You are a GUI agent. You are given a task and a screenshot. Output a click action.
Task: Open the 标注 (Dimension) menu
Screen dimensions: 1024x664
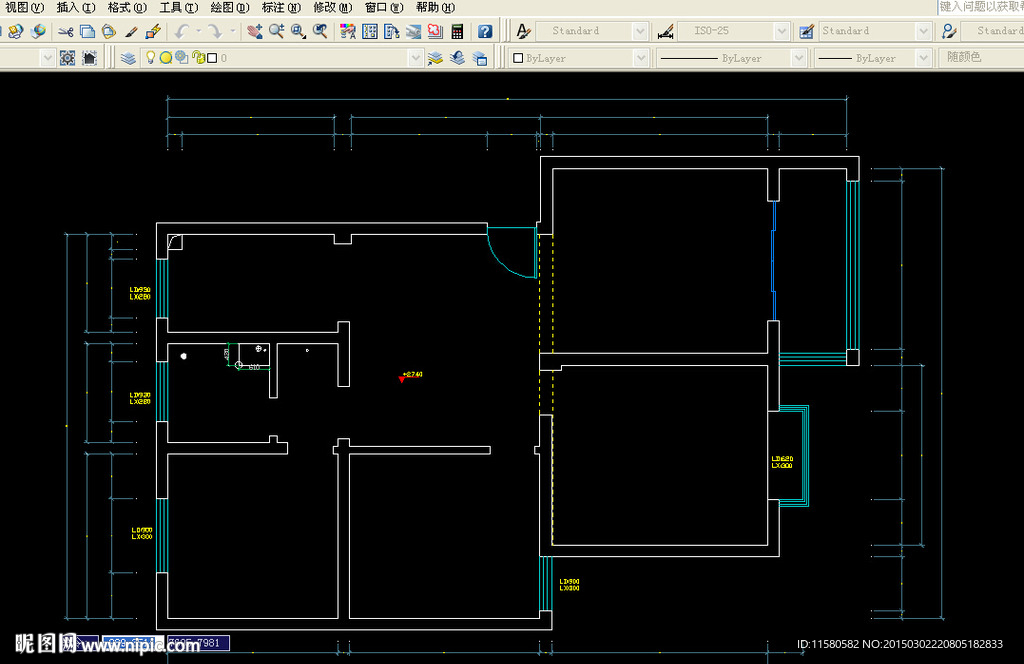coord(280,7)
